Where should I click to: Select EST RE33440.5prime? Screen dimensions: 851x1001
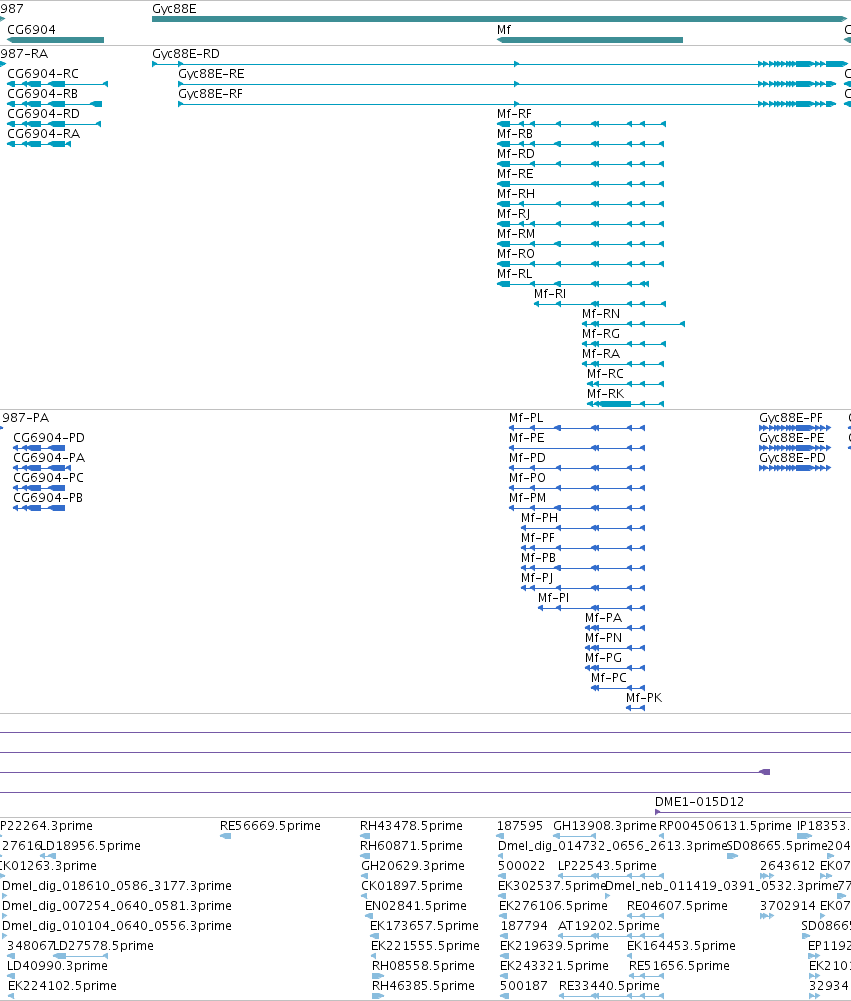point(609,986)
